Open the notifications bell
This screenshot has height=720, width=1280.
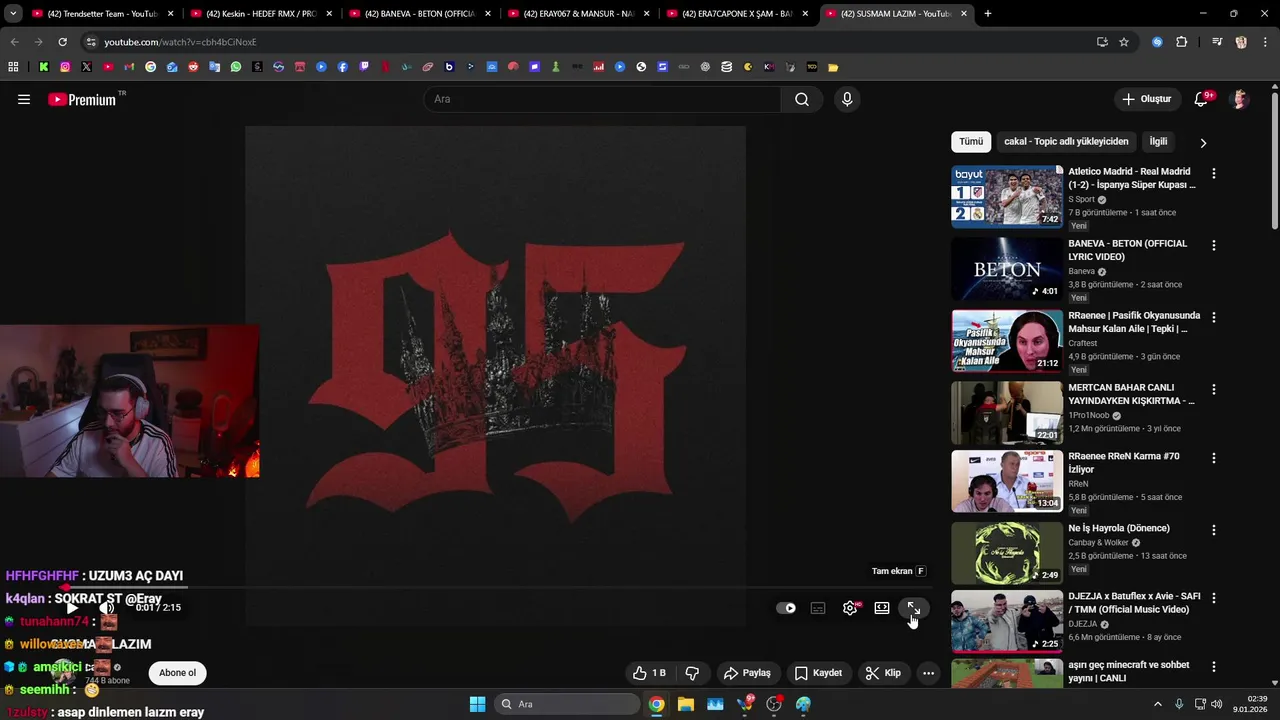tap(1202, 99)
